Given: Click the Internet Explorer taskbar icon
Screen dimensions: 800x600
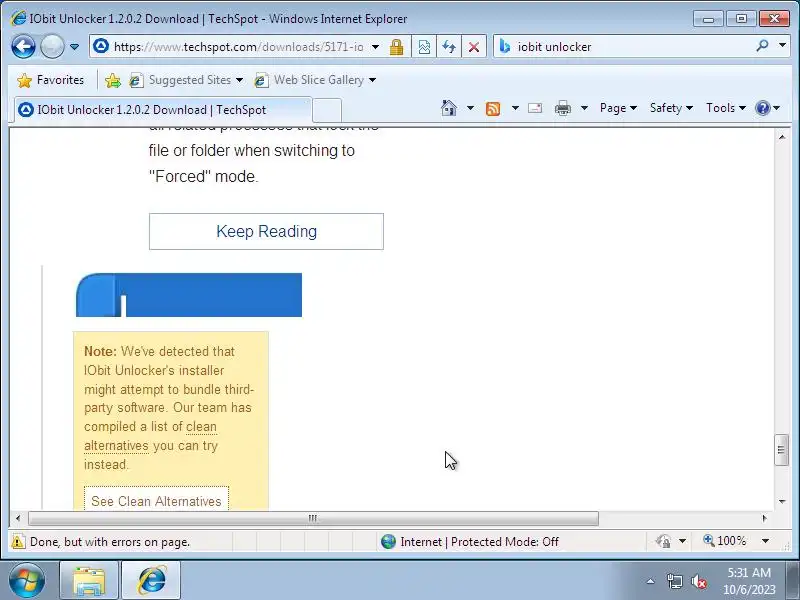Looking at the screenshot, I should (x=151, y=581).
